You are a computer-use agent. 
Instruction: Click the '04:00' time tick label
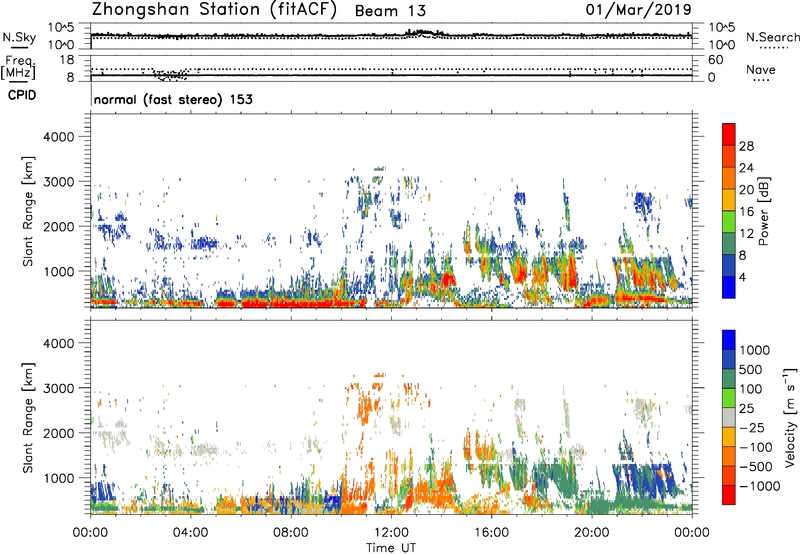coord(190,533)
